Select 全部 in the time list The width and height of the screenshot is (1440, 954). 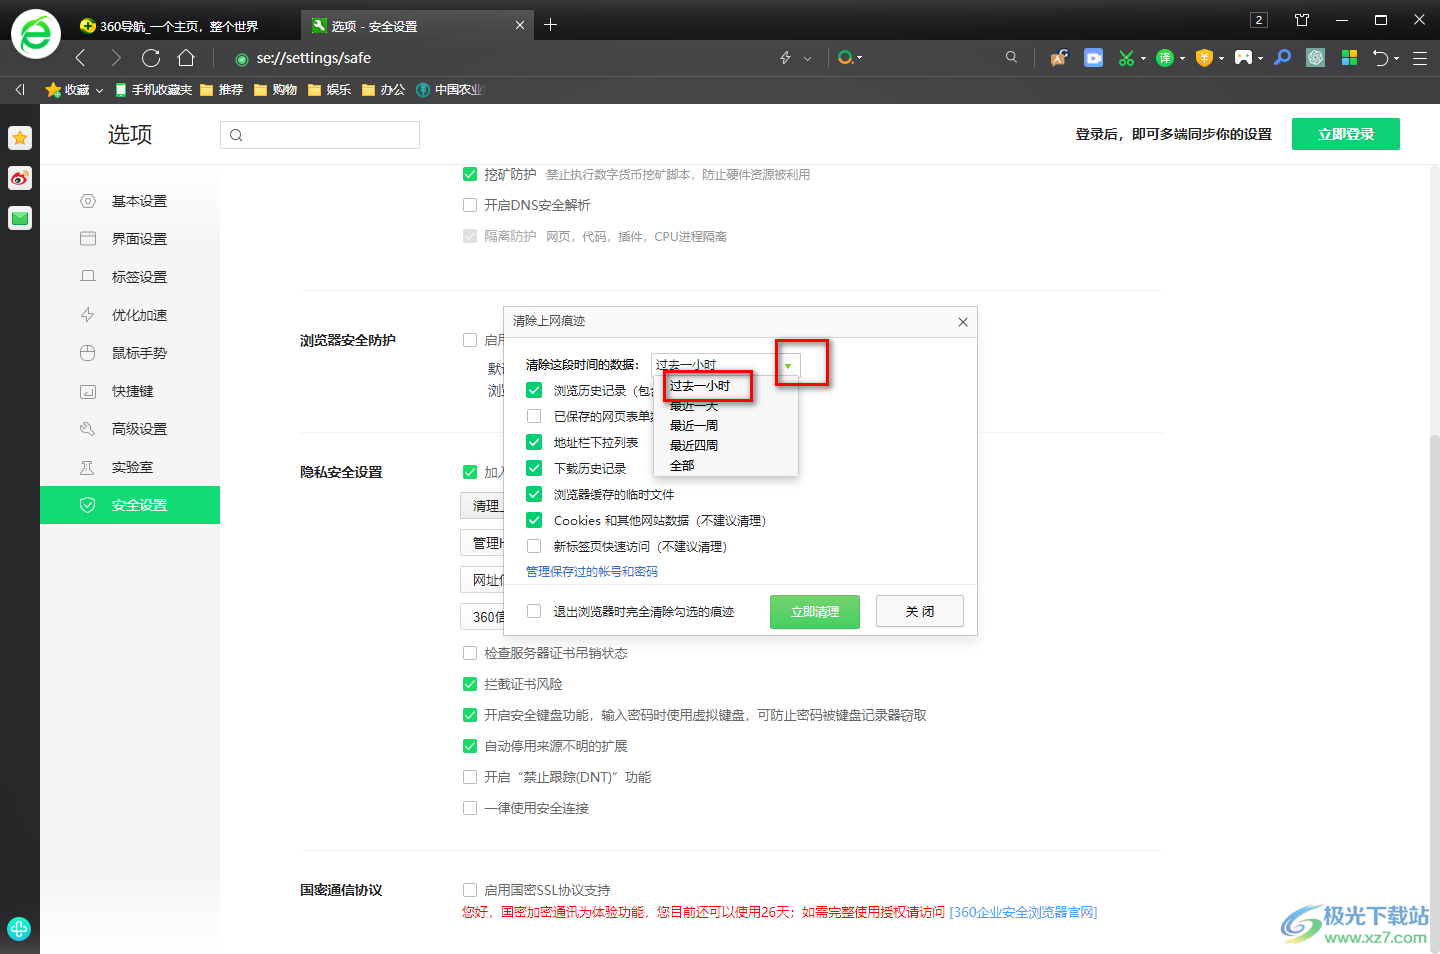(682, 466)
